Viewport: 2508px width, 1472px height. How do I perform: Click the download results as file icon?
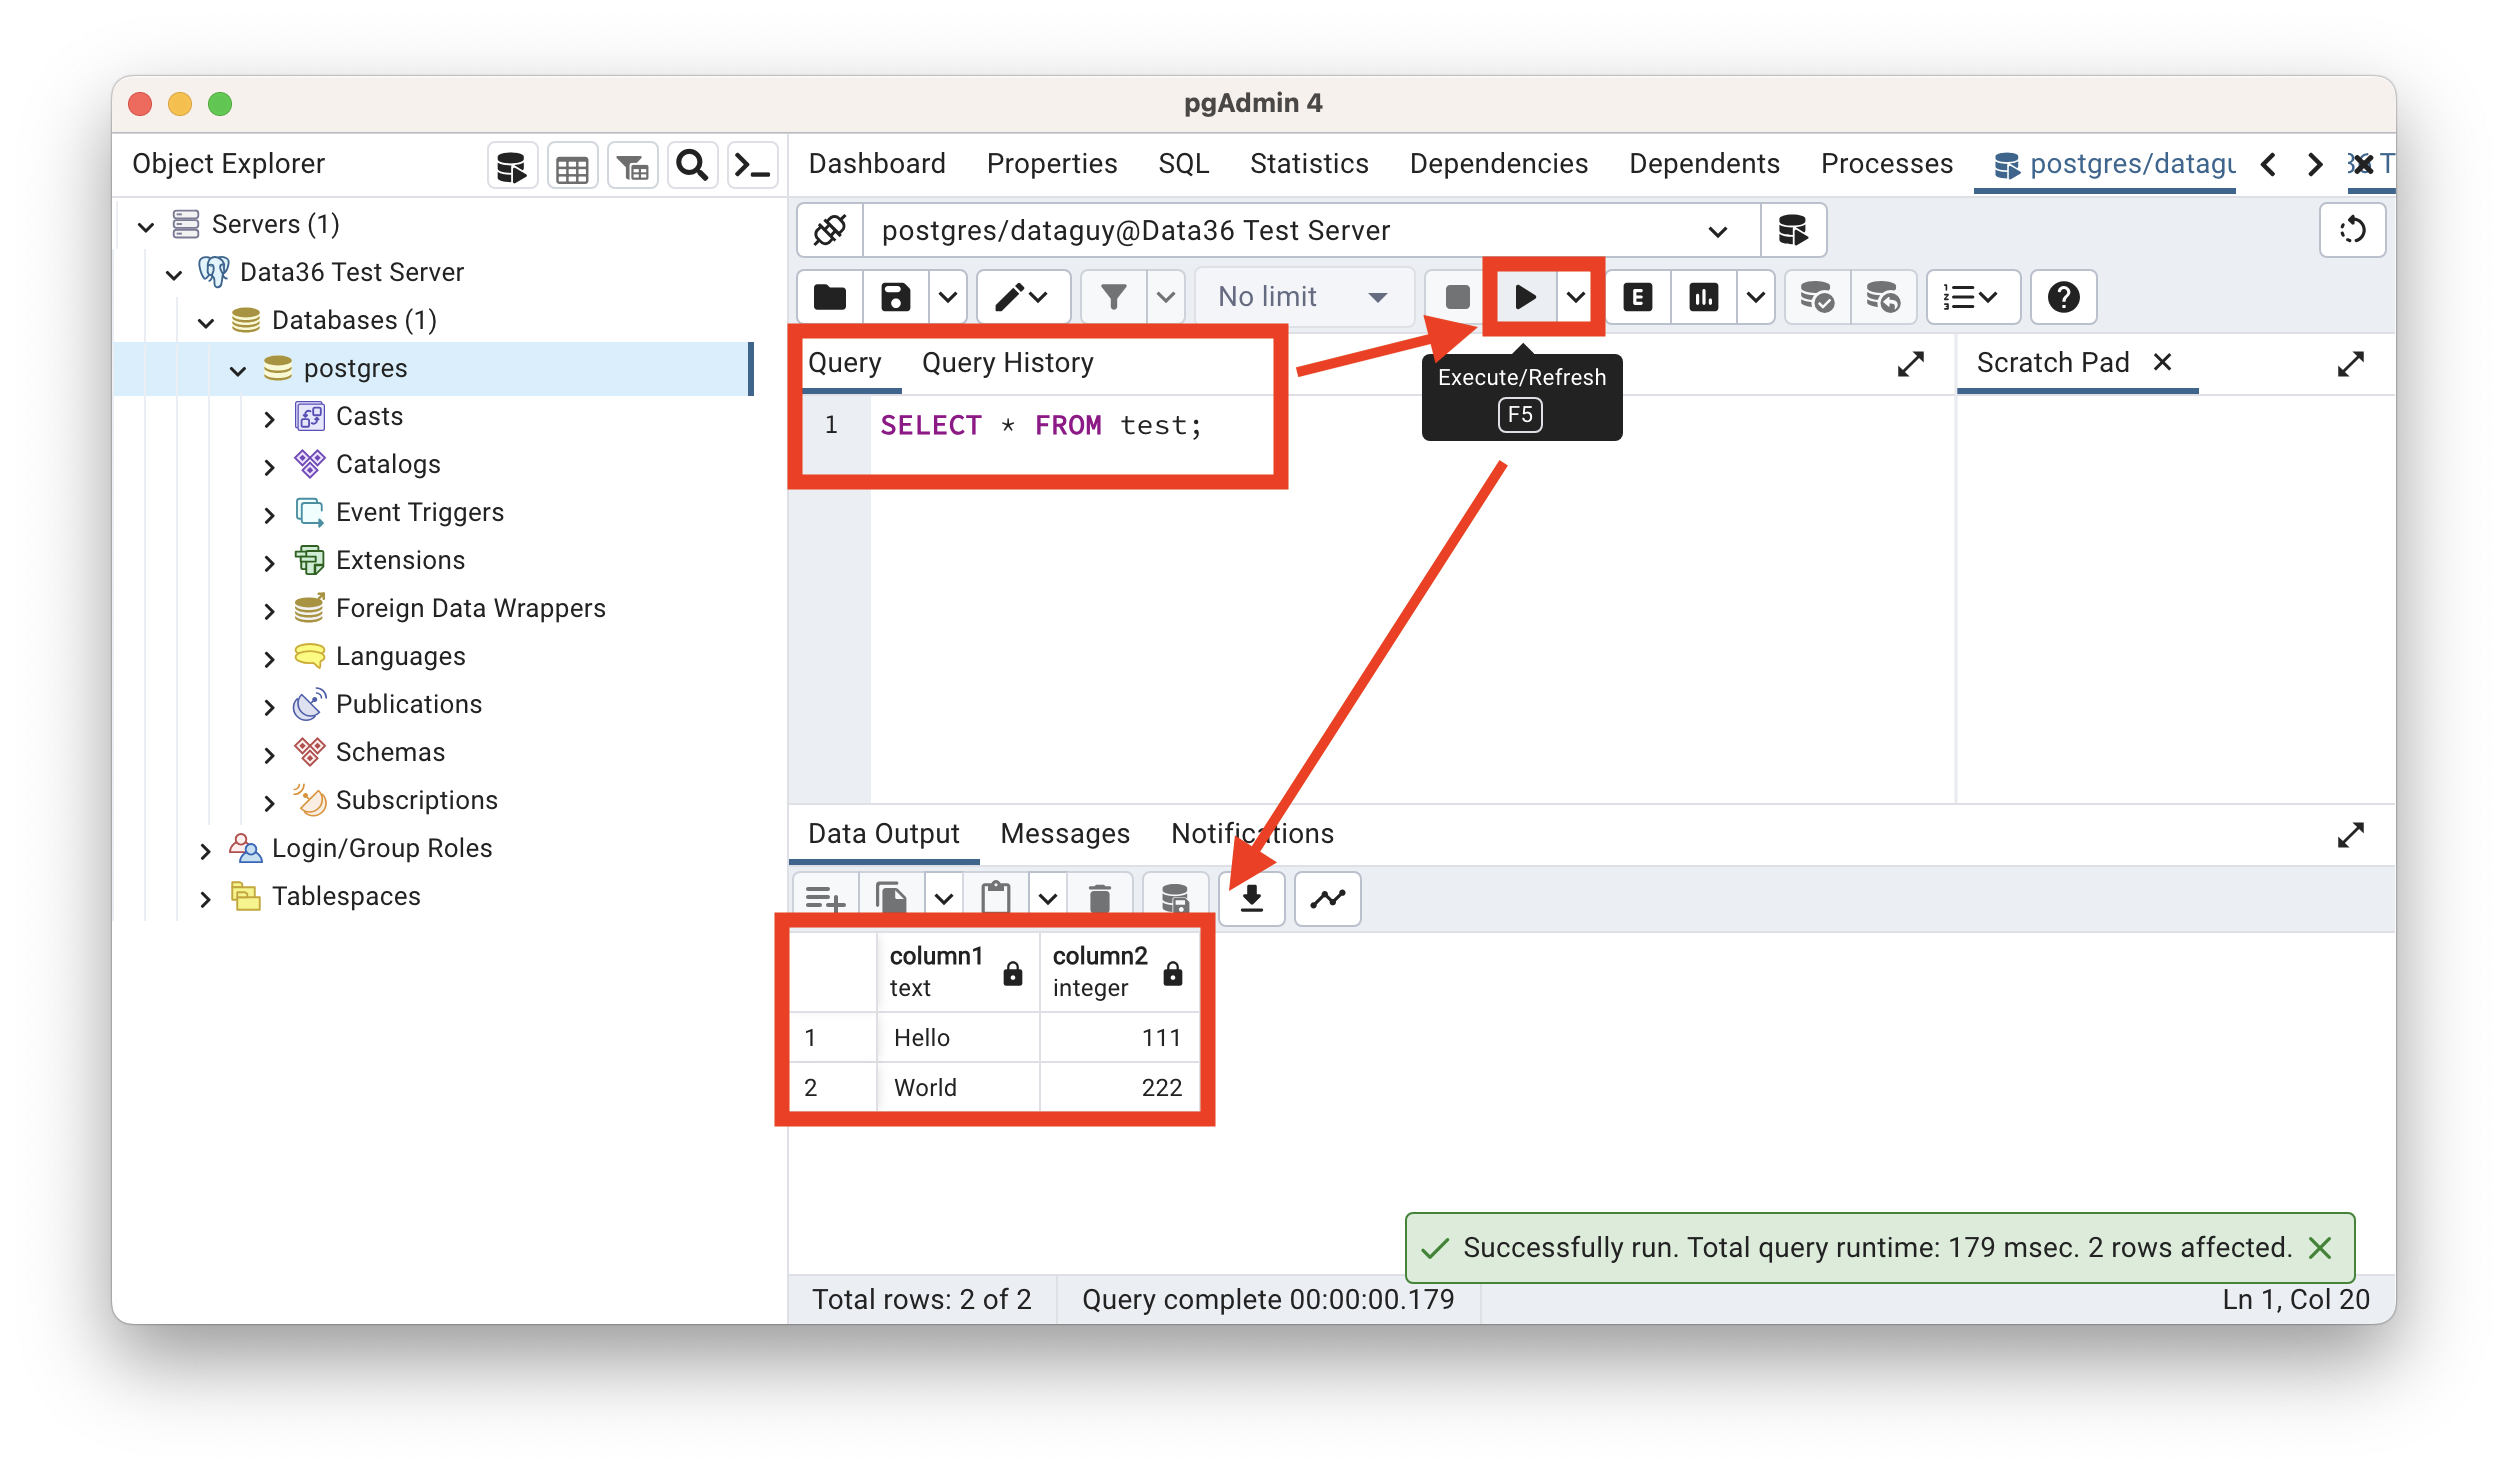tap(1251, 898)
